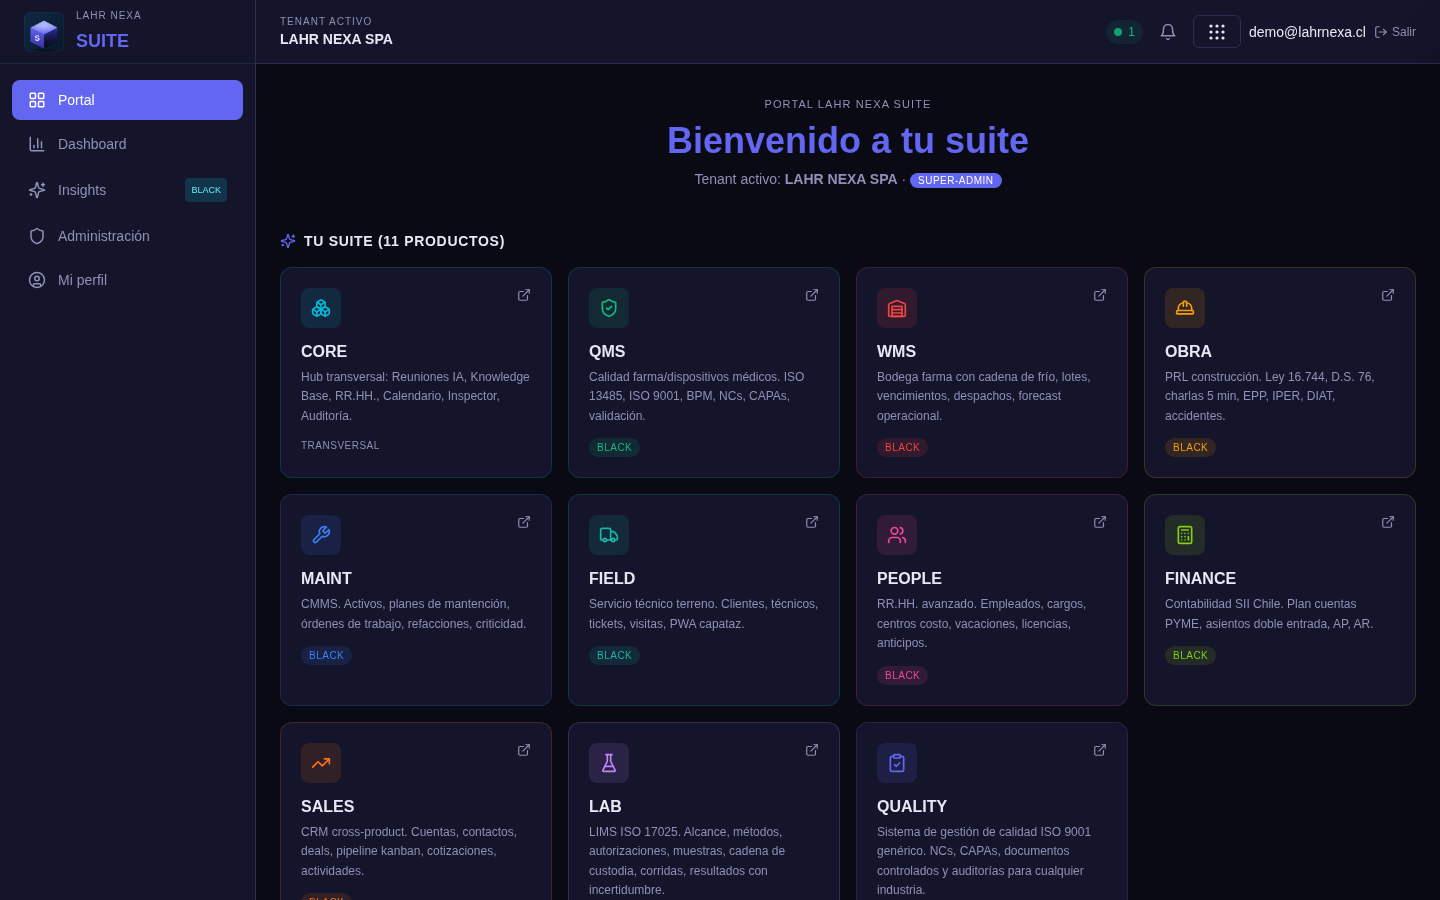Click the Mi perfil user icon
Screen dimensions: 1440x900
click(x=37, y=280)
